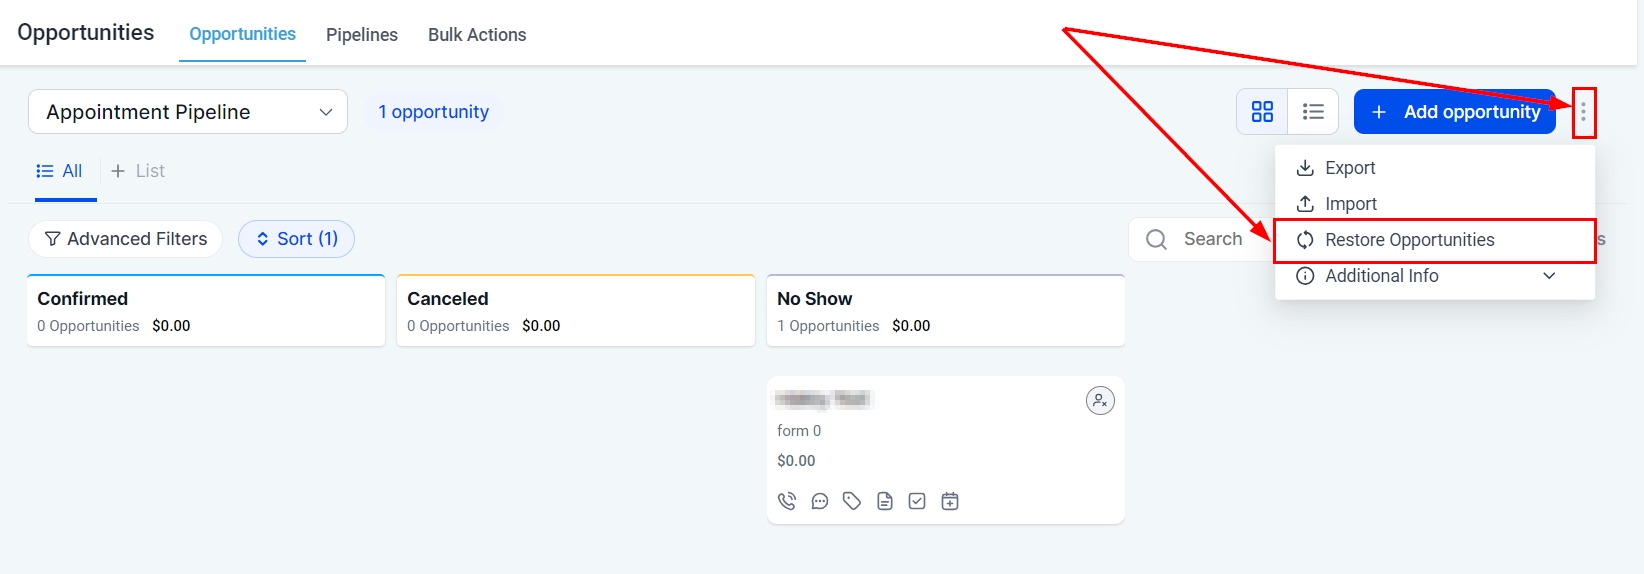Click the Search input field
1644x574 pixels.
pos(1212,239)
